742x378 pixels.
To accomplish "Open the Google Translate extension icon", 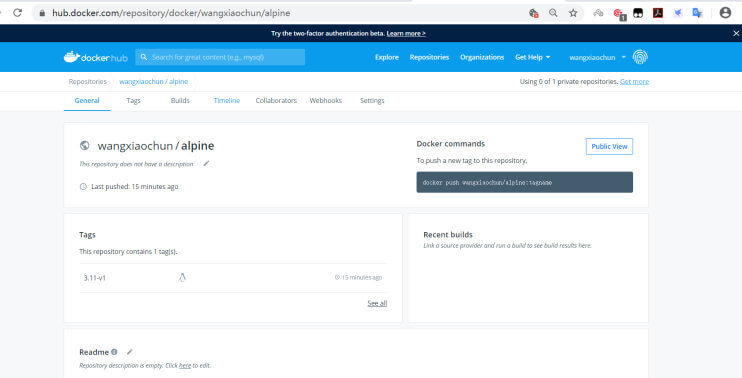I will pos(697,13).
